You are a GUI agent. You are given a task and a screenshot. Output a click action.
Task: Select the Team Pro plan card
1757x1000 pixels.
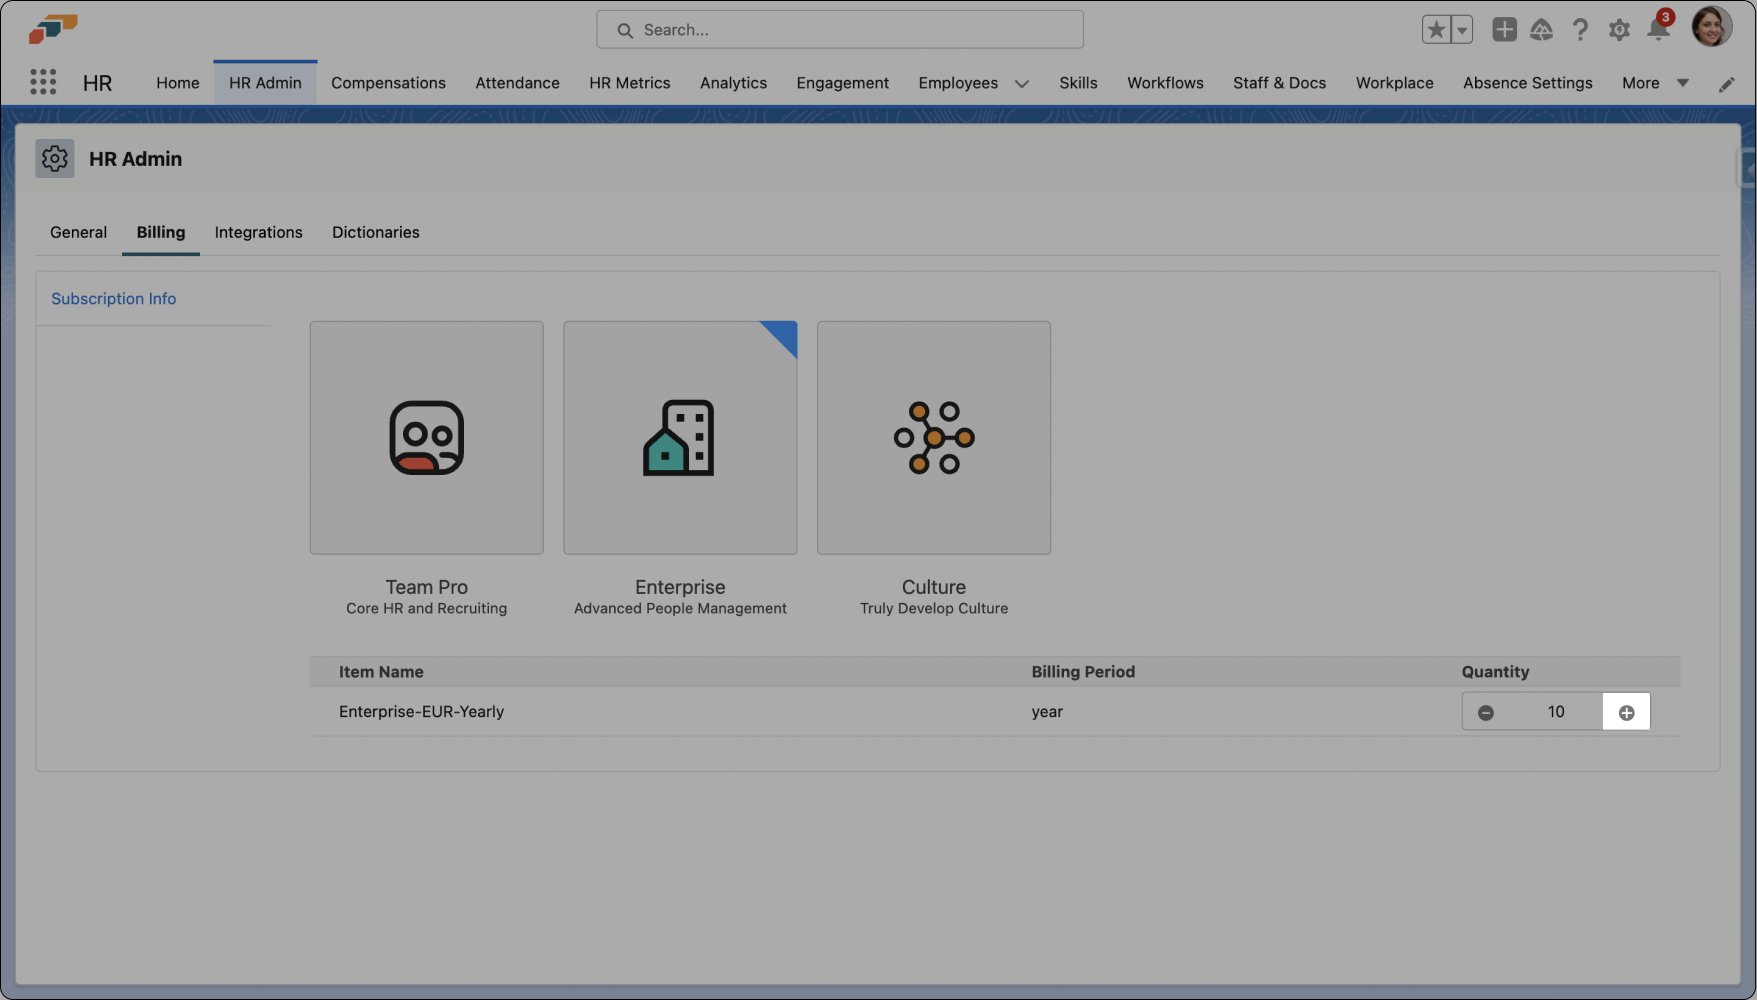pyautogui.click(x=426, y=438)
